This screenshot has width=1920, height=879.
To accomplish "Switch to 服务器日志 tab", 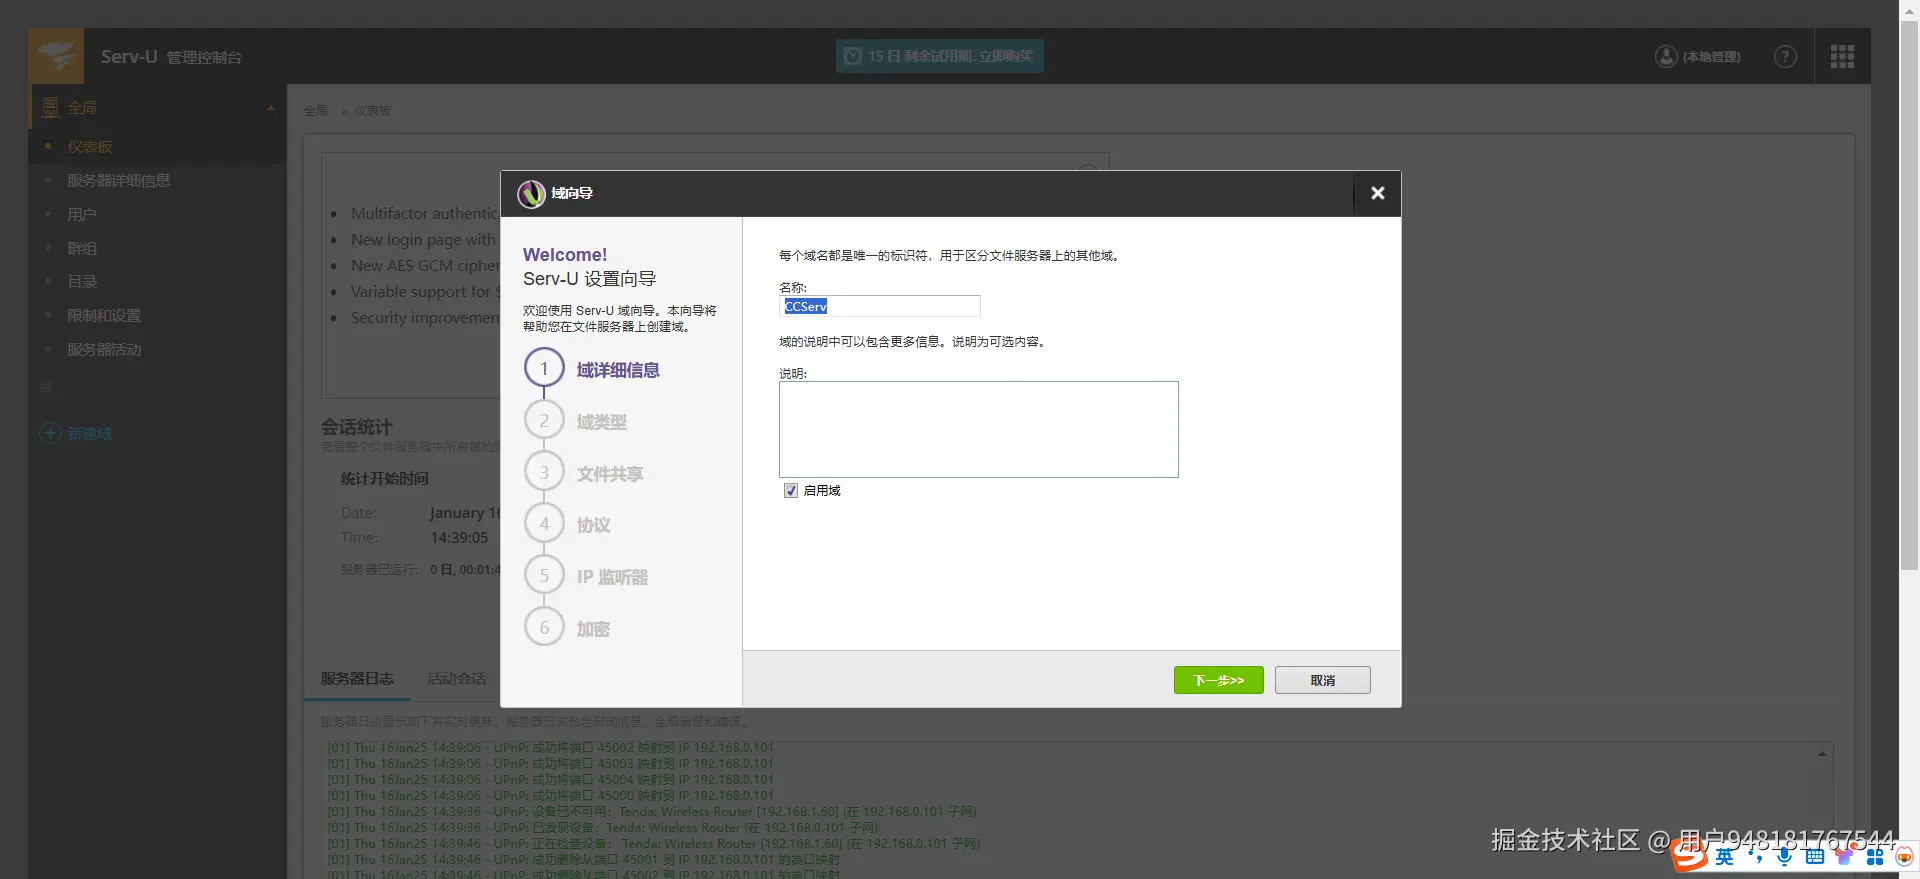I will [x=357, y=678].
